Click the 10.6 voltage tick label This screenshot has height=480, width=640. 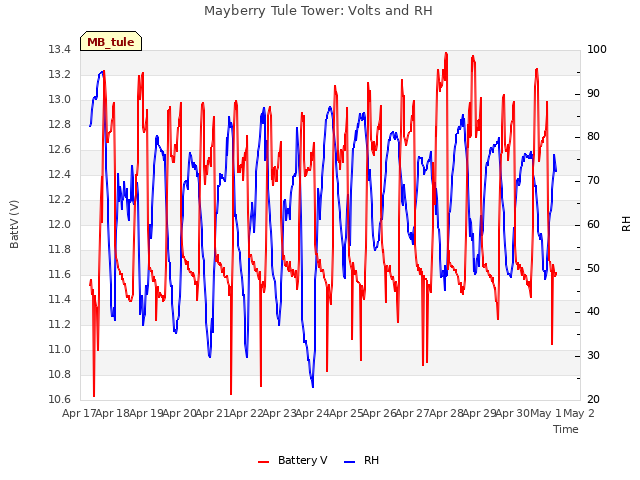[x=60, y=400]
